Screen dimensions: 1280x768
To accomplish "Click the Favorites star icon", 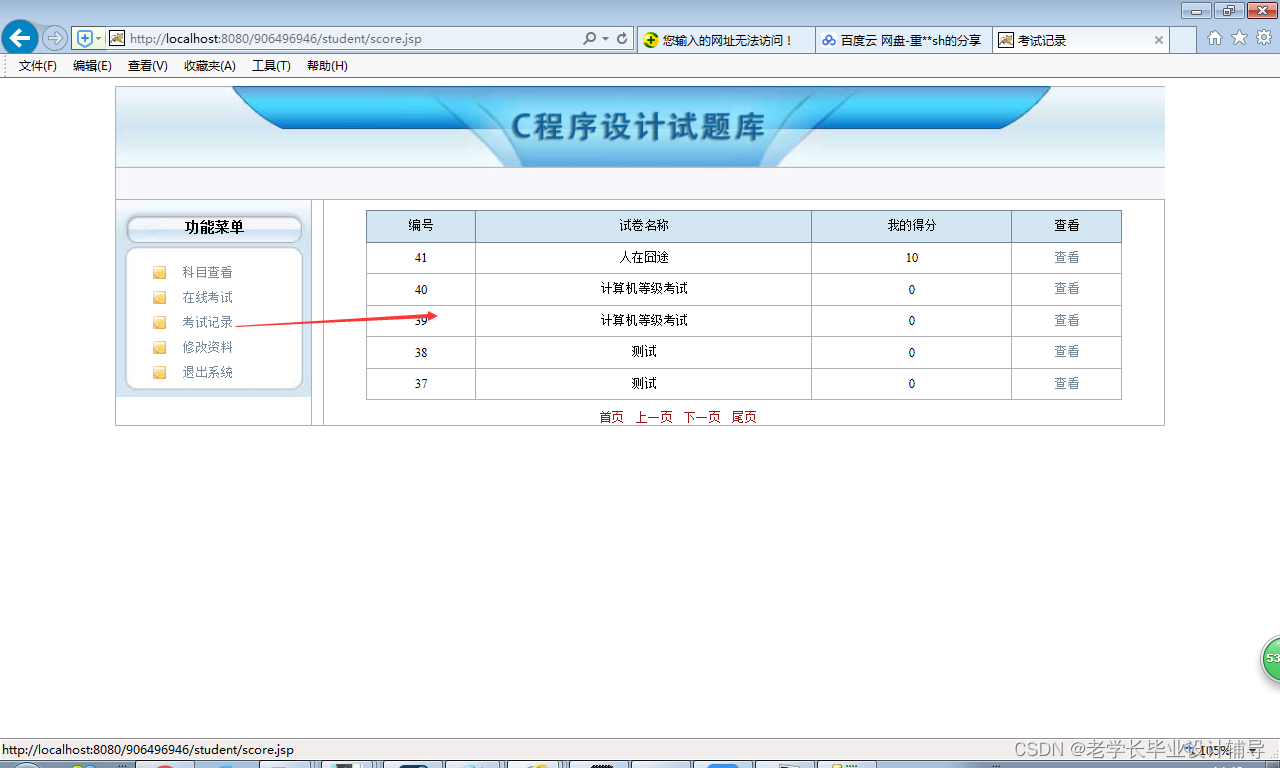I will tap(1239, 37).
